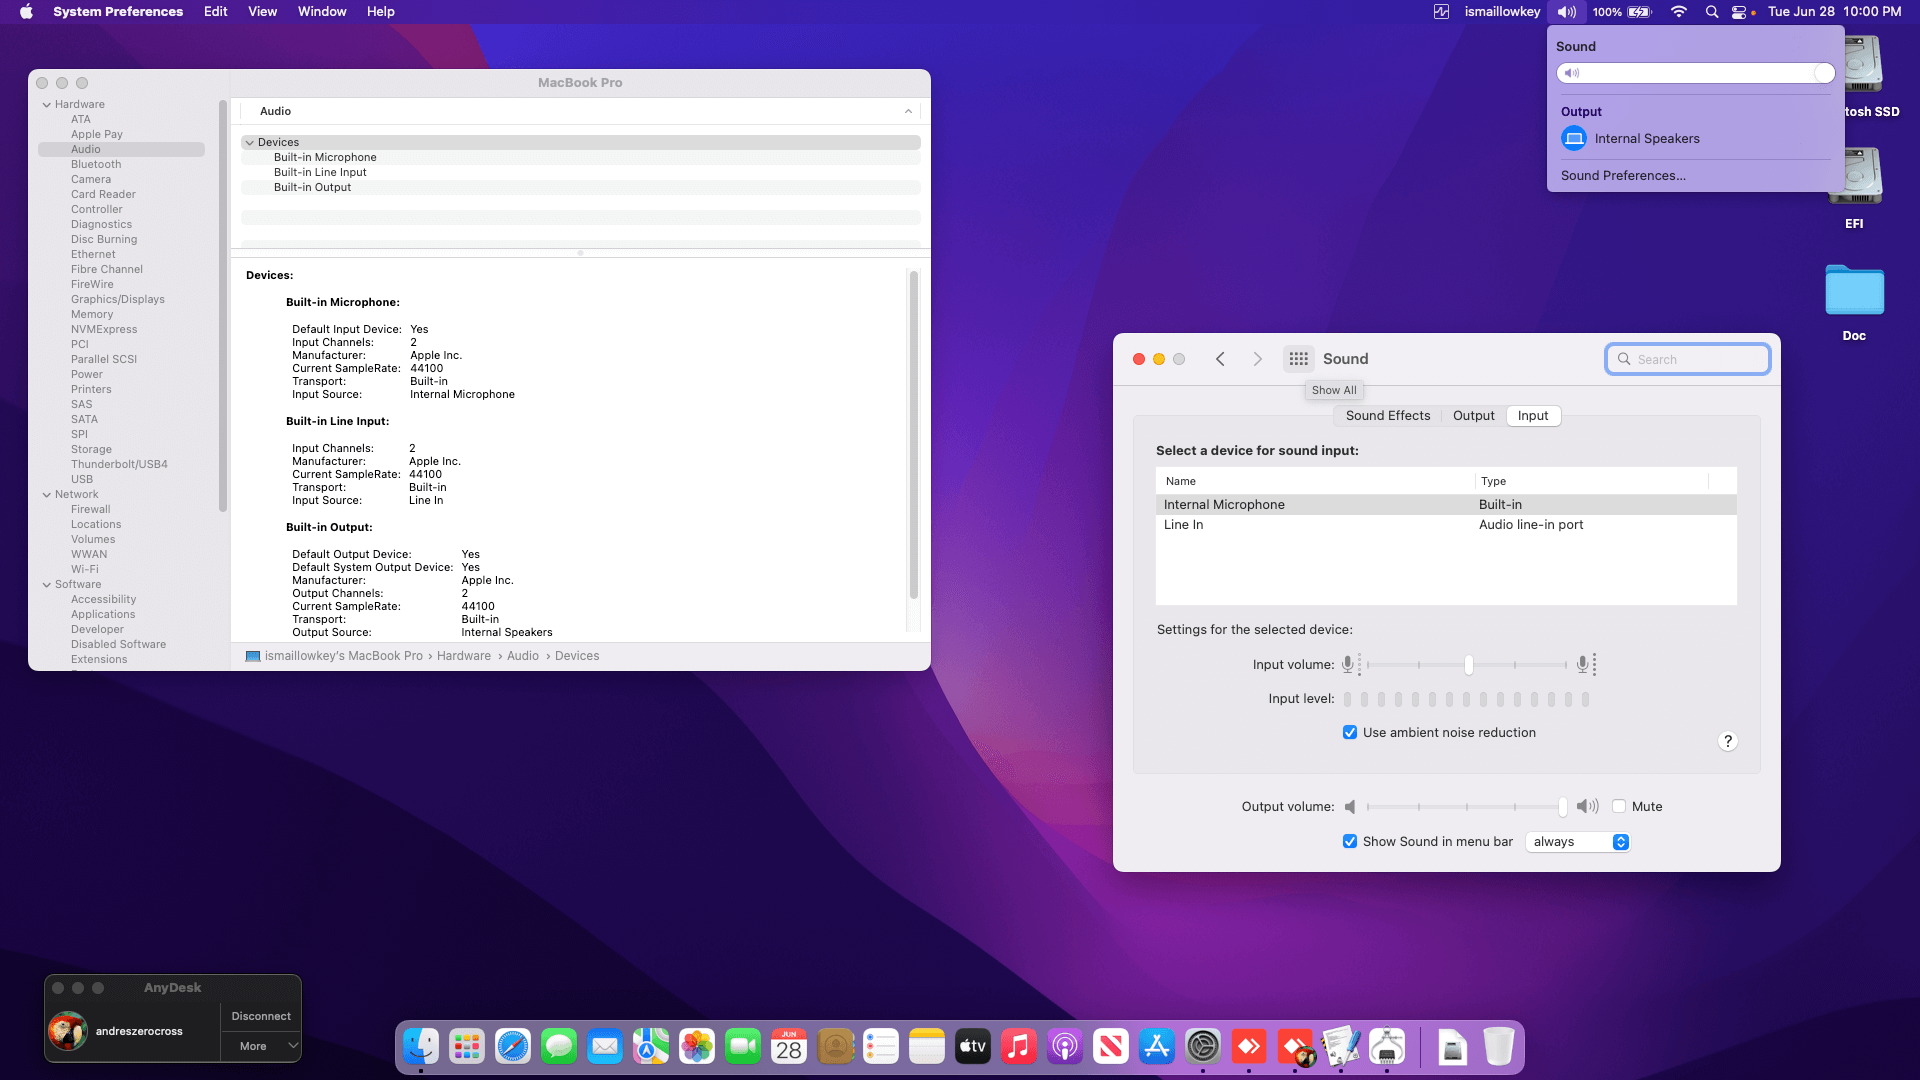Open the News app in Dock
This screenshot has width=1920, height=1080.
coord(1111,1047)
